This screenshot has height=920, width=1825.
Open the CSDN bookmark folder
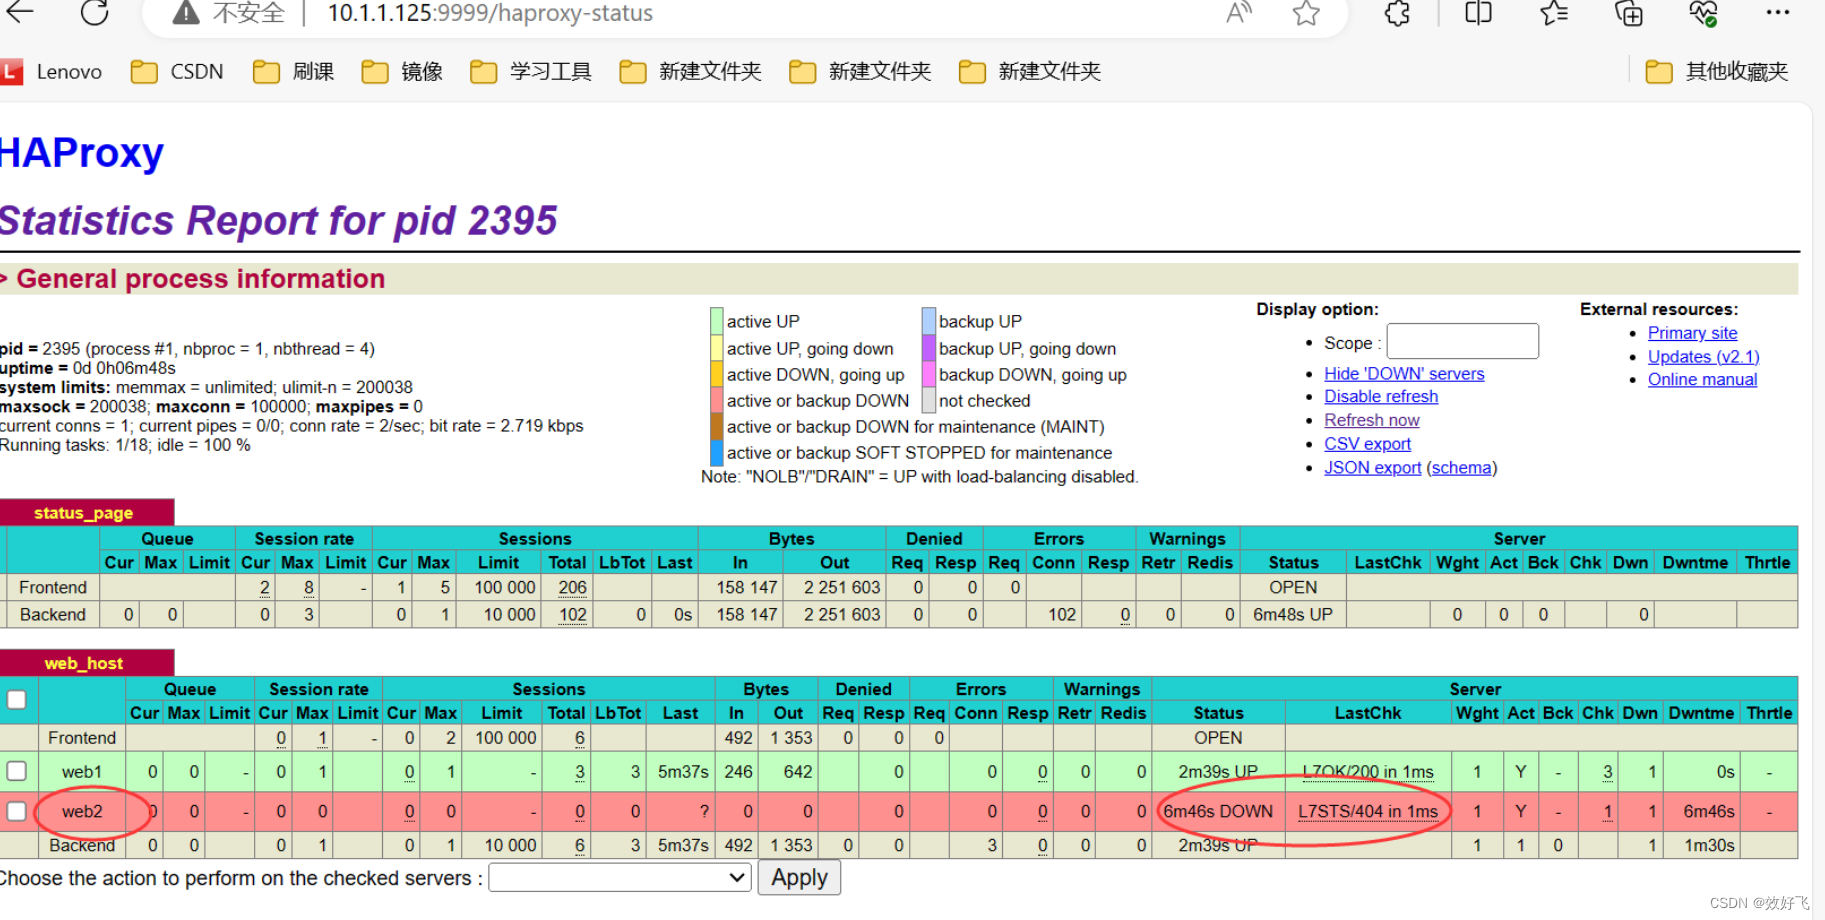tap(177, 72)
